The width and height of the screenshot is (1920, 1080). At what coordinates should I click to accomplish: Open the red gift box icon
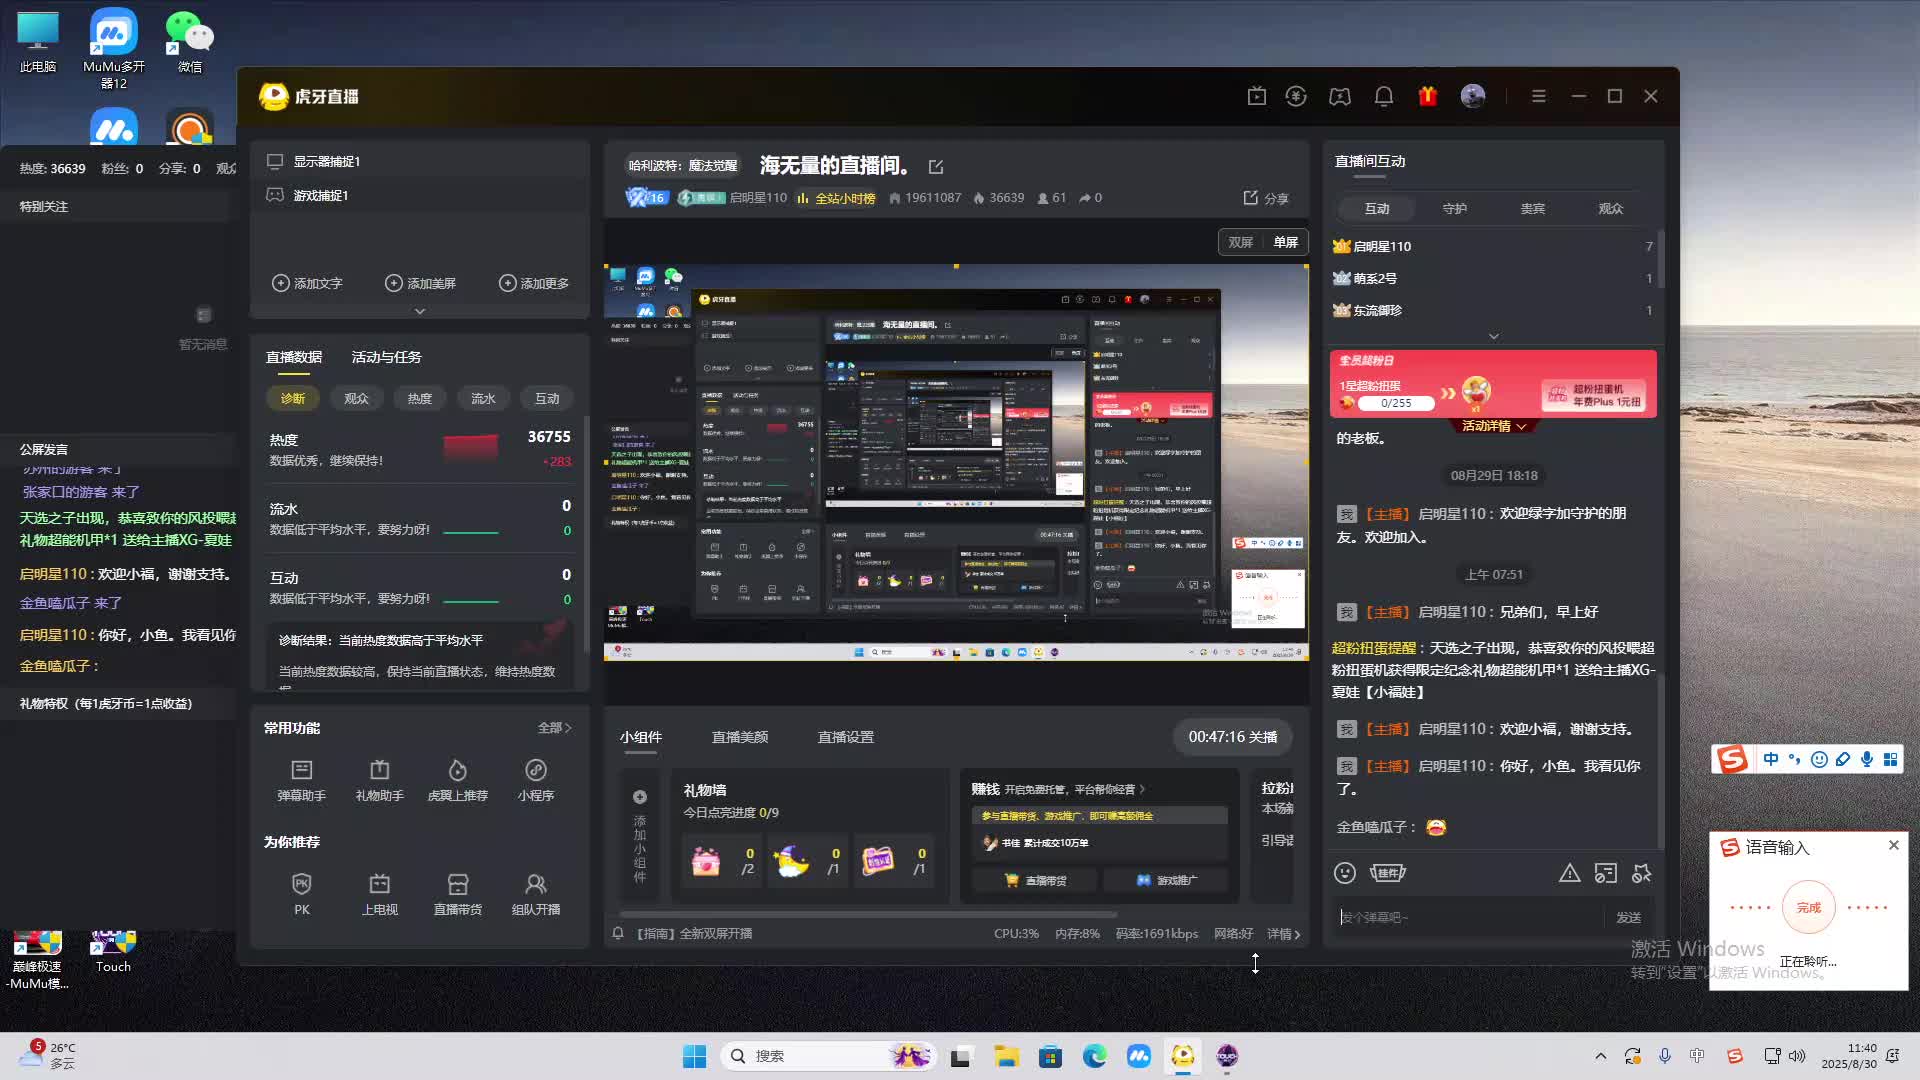click(x=1427, y=96)
